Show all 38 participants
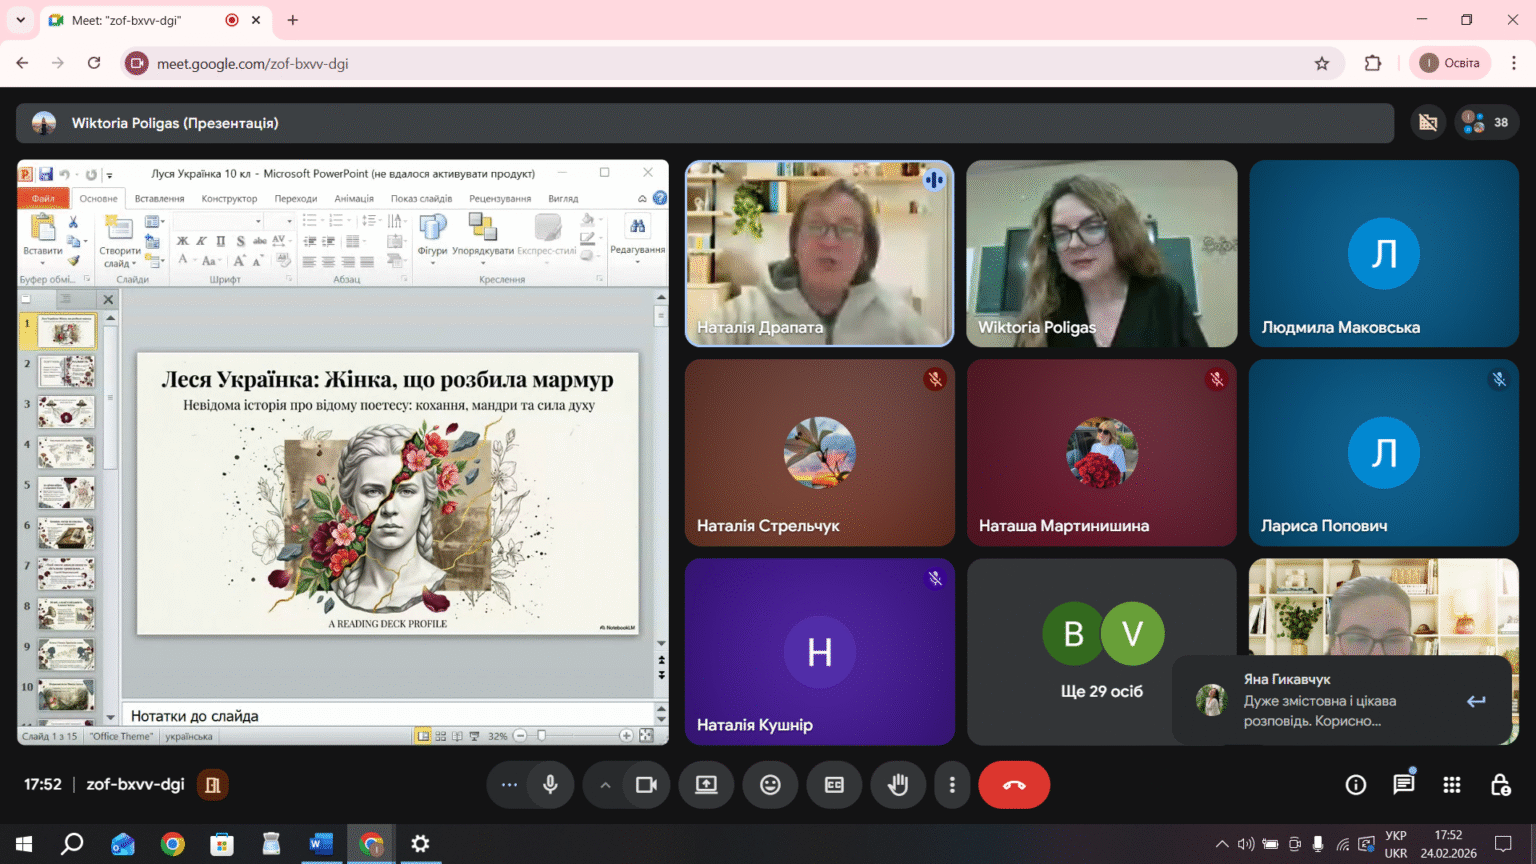The image size is (1536, 864). point(1487,123)
